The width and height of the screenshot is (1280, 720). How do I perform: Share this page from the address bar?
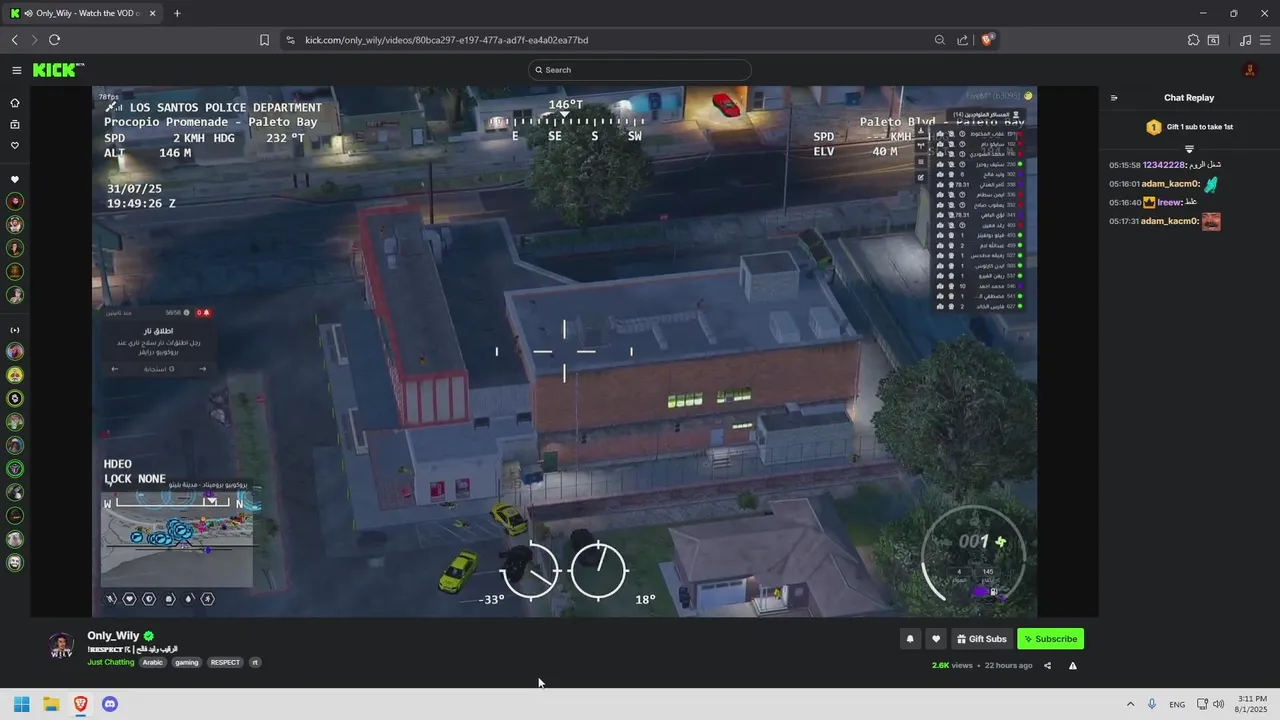pos(962,40)
